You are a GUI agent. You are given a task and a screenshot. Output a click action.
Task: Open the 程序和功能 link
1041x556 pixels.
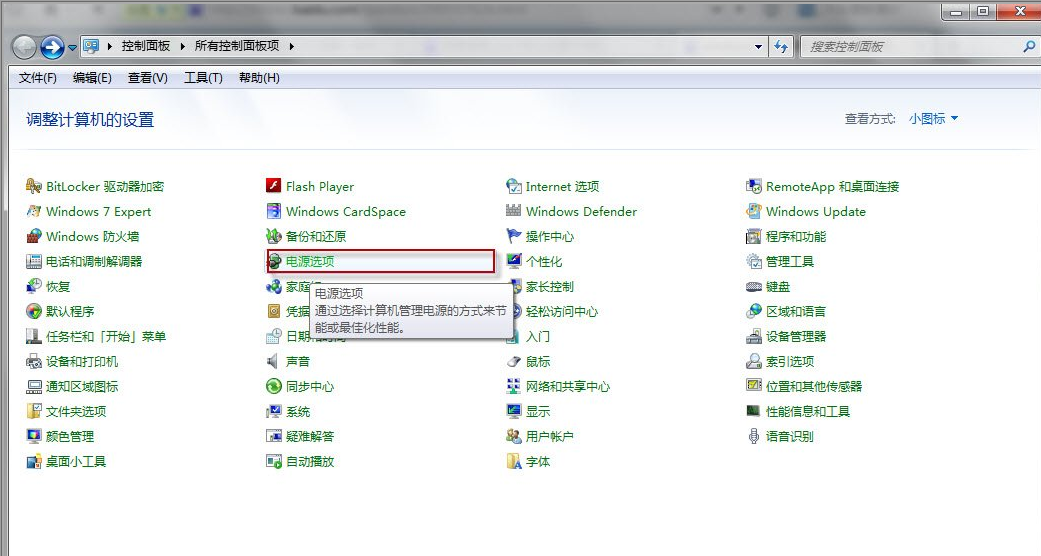tap(795, 236)
